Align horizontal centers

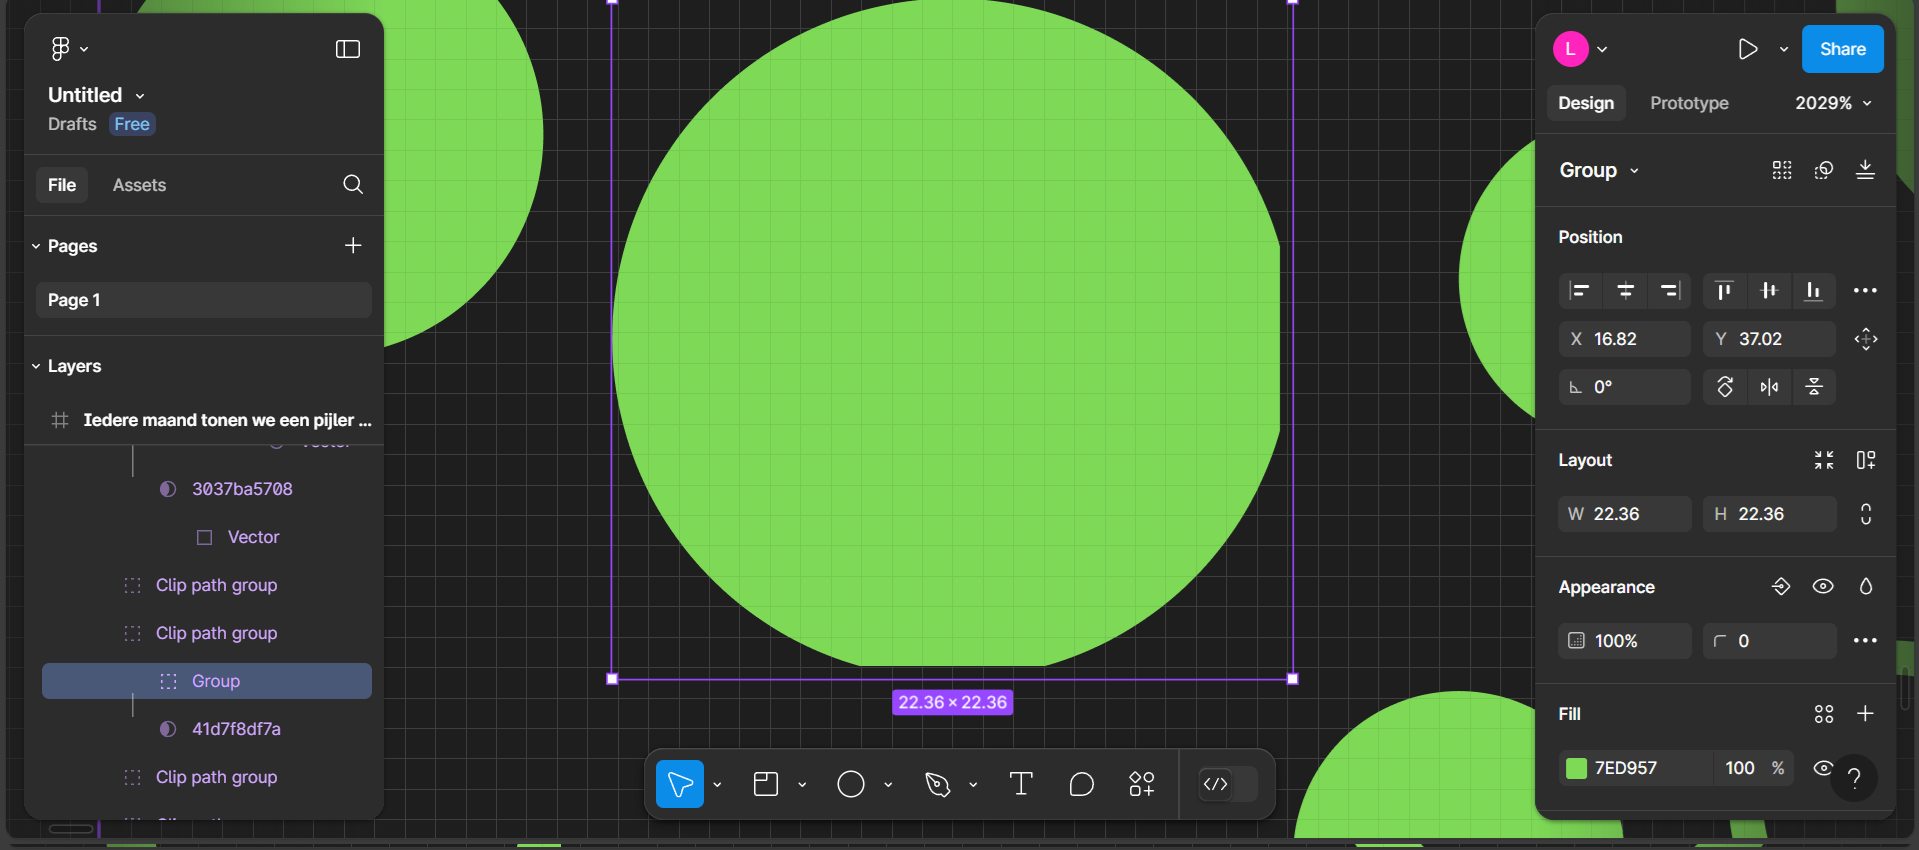(1625, 291)
